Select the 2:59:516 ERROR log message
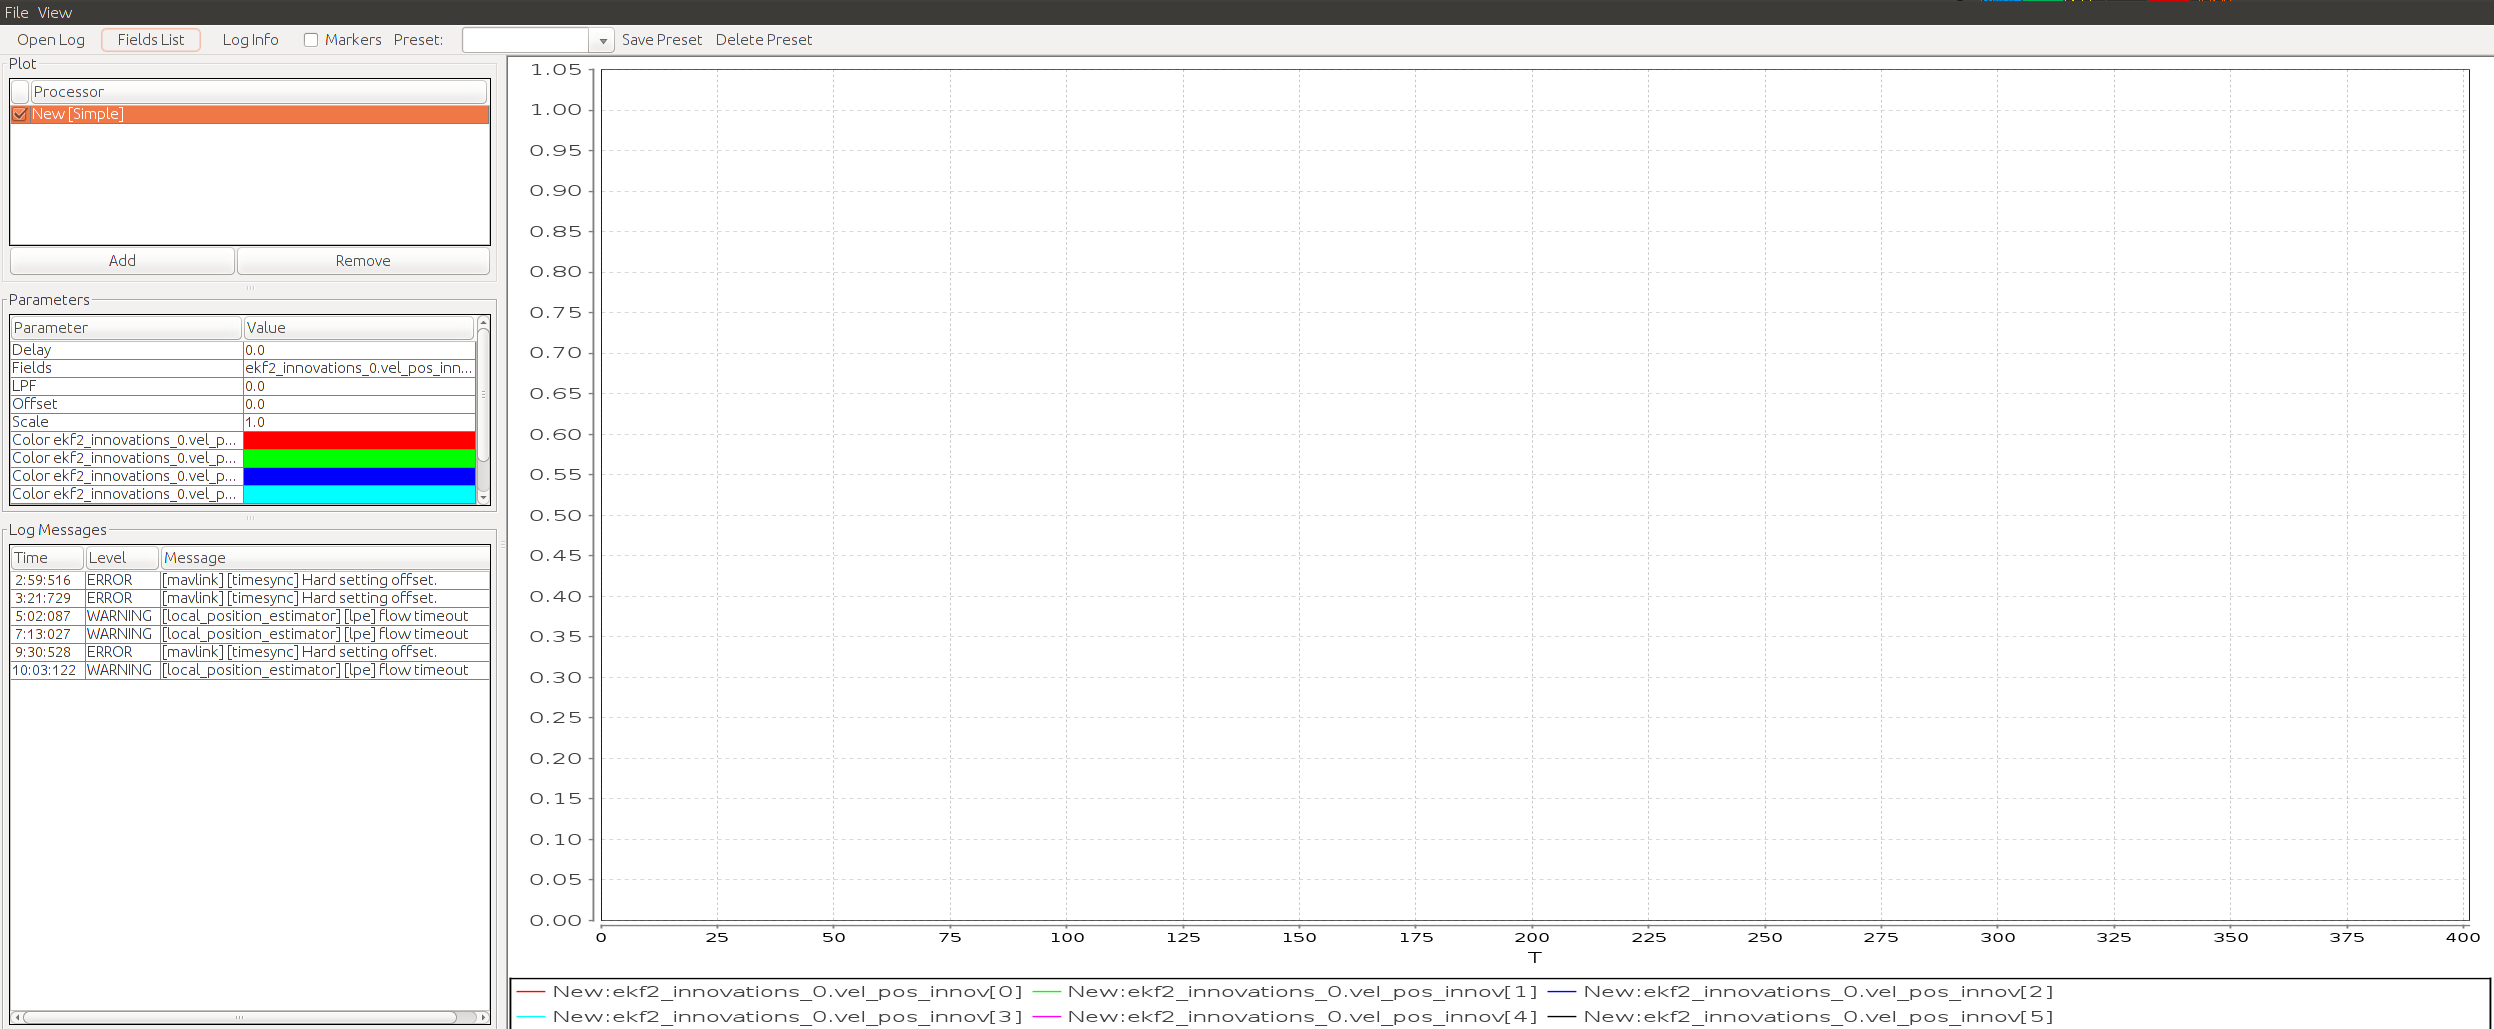 point(250,580)
